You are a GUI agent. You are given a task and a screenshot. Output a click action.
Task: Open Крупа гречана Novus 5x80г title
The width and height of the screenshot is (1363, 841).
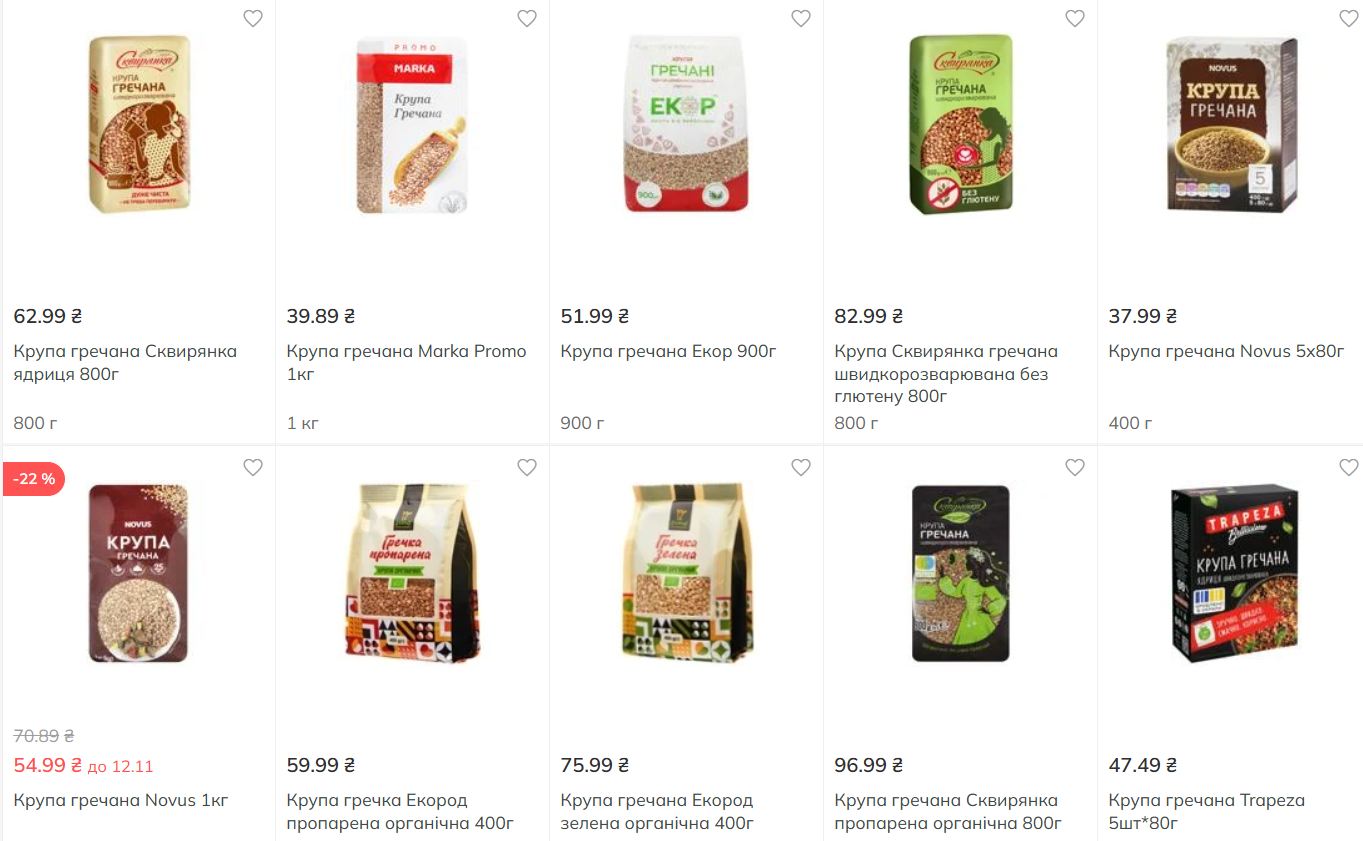coord(1226,352)
